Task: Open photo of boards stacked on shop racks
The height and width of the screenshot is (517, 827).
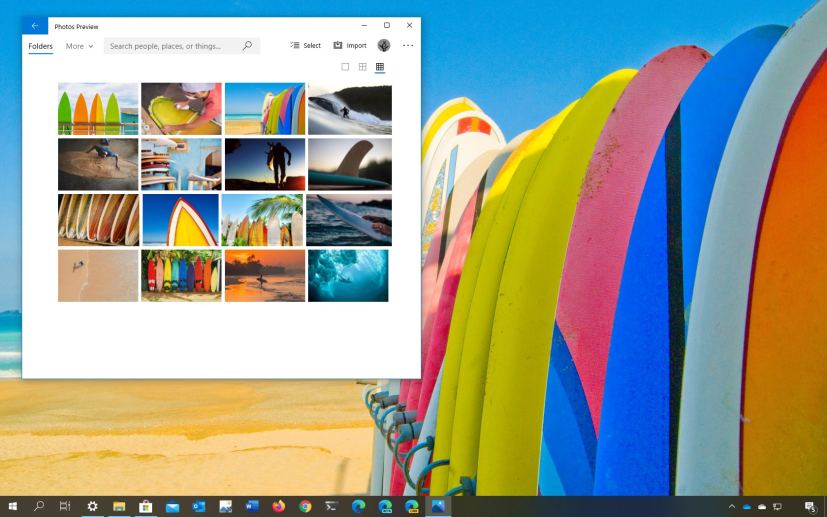Action: point(181,164)
